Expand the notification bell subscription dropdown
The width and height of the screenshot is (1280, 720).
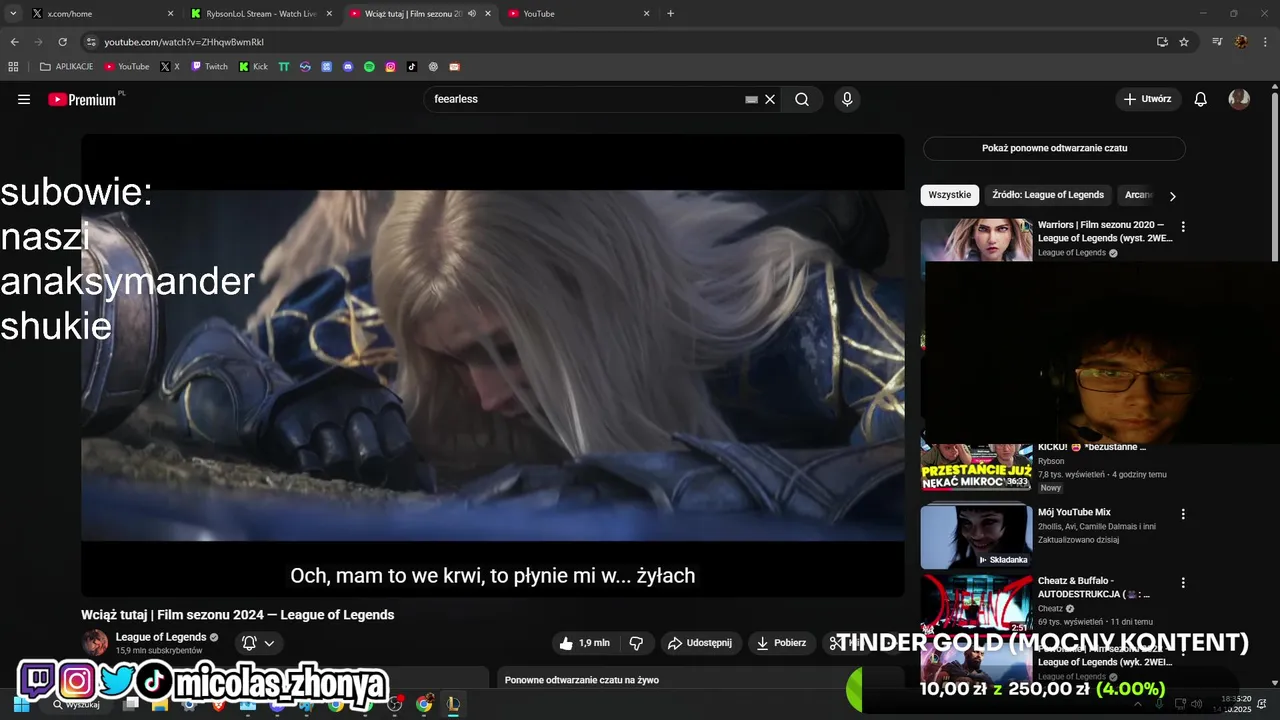[257, 643]
